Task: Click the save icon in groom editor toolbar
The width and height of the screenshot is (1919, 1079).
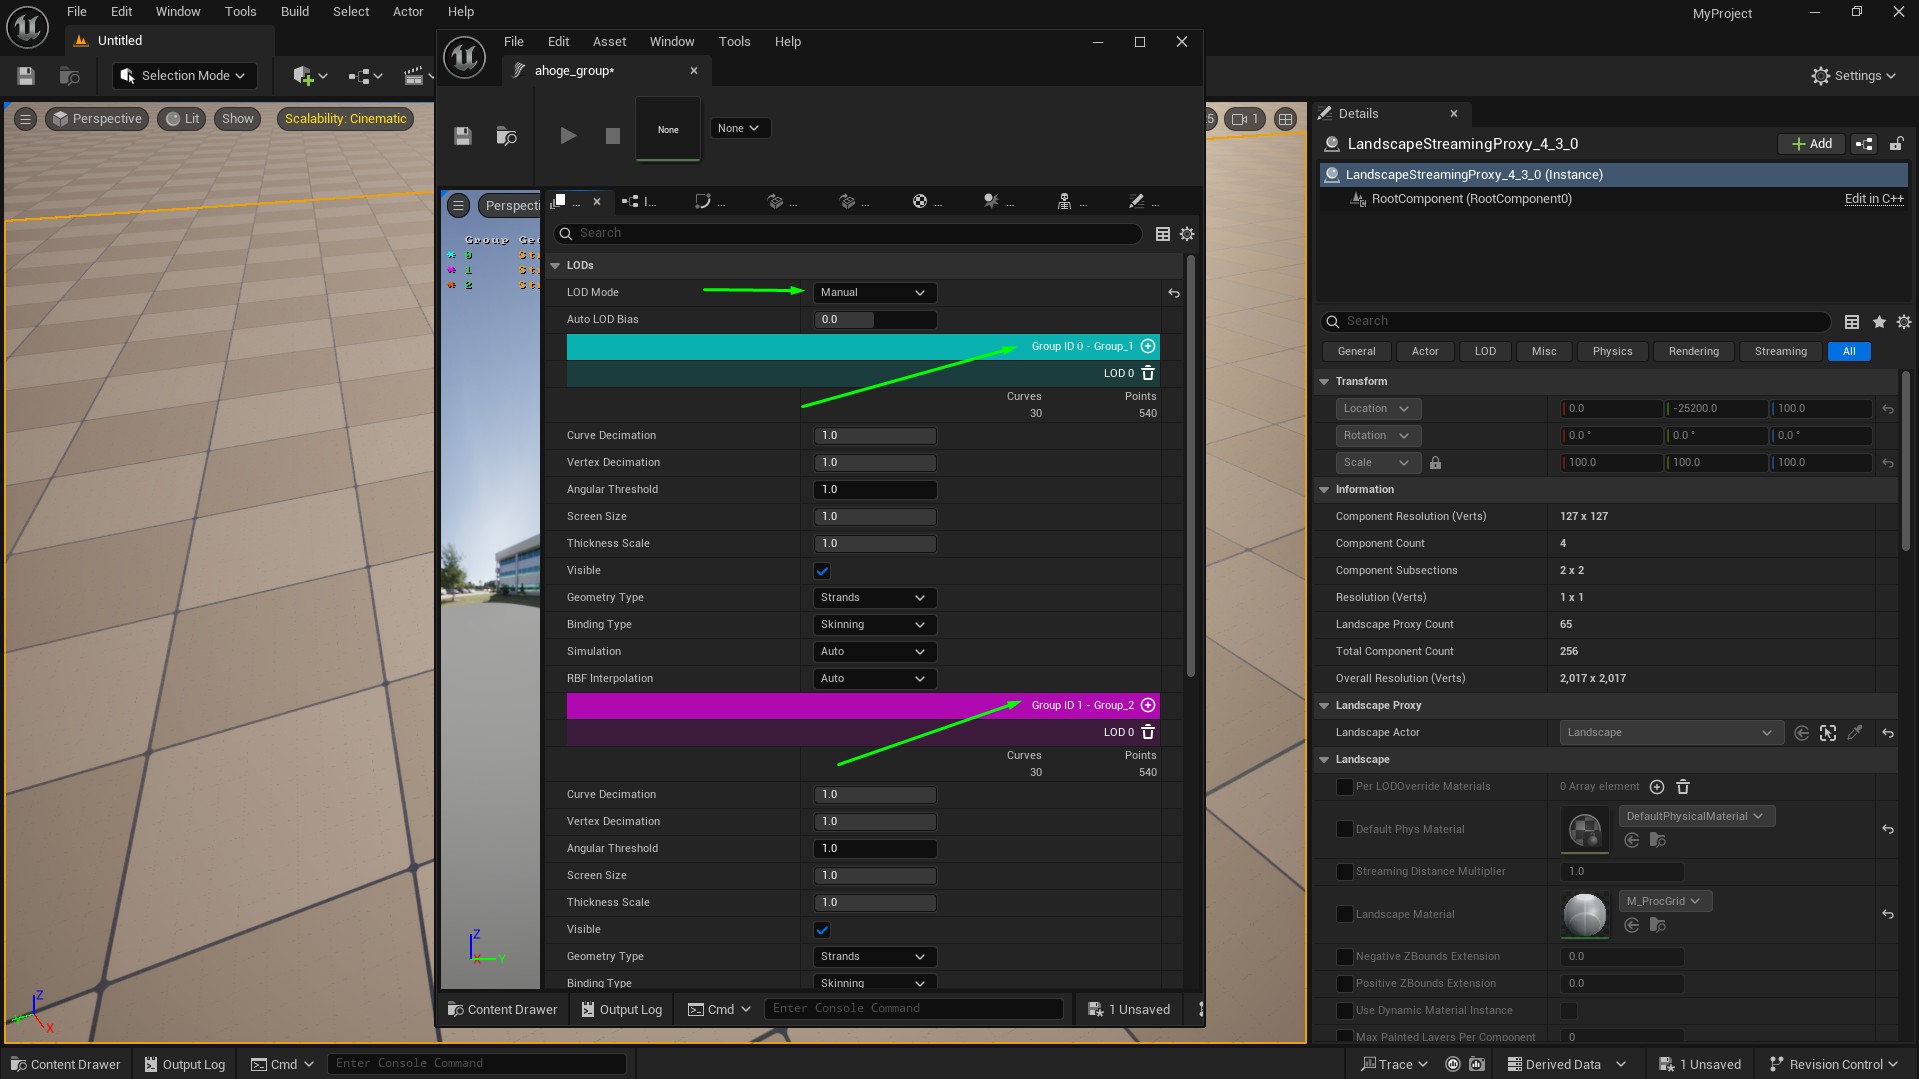Action: (x=462, y=136)
